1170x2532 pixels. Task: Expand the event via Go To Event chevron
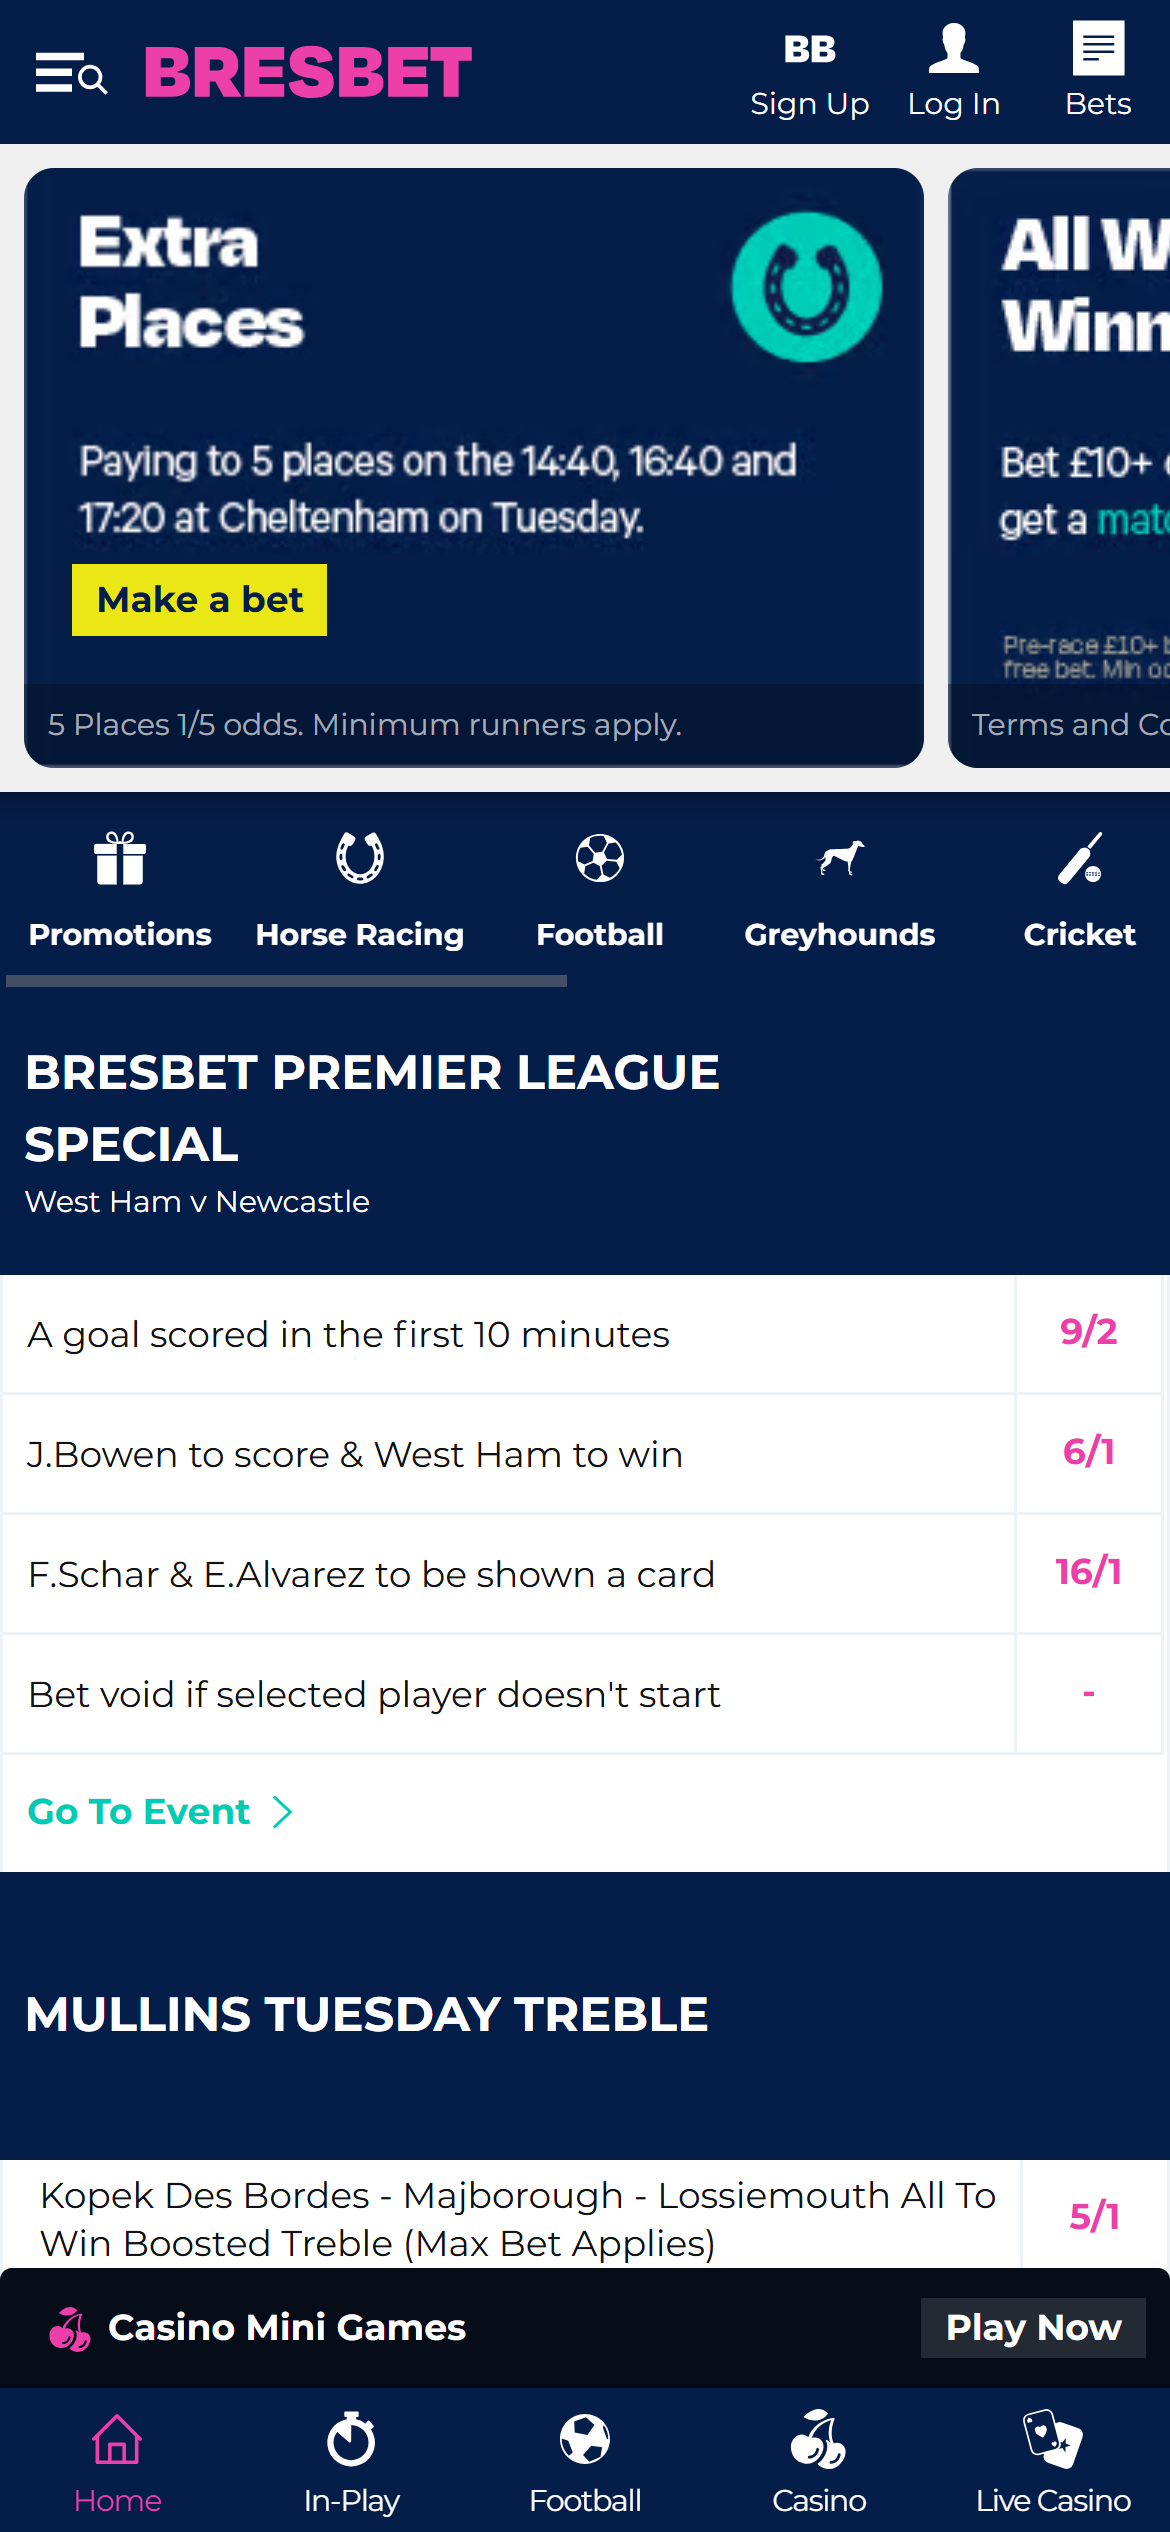click(x=283, y=1811)
